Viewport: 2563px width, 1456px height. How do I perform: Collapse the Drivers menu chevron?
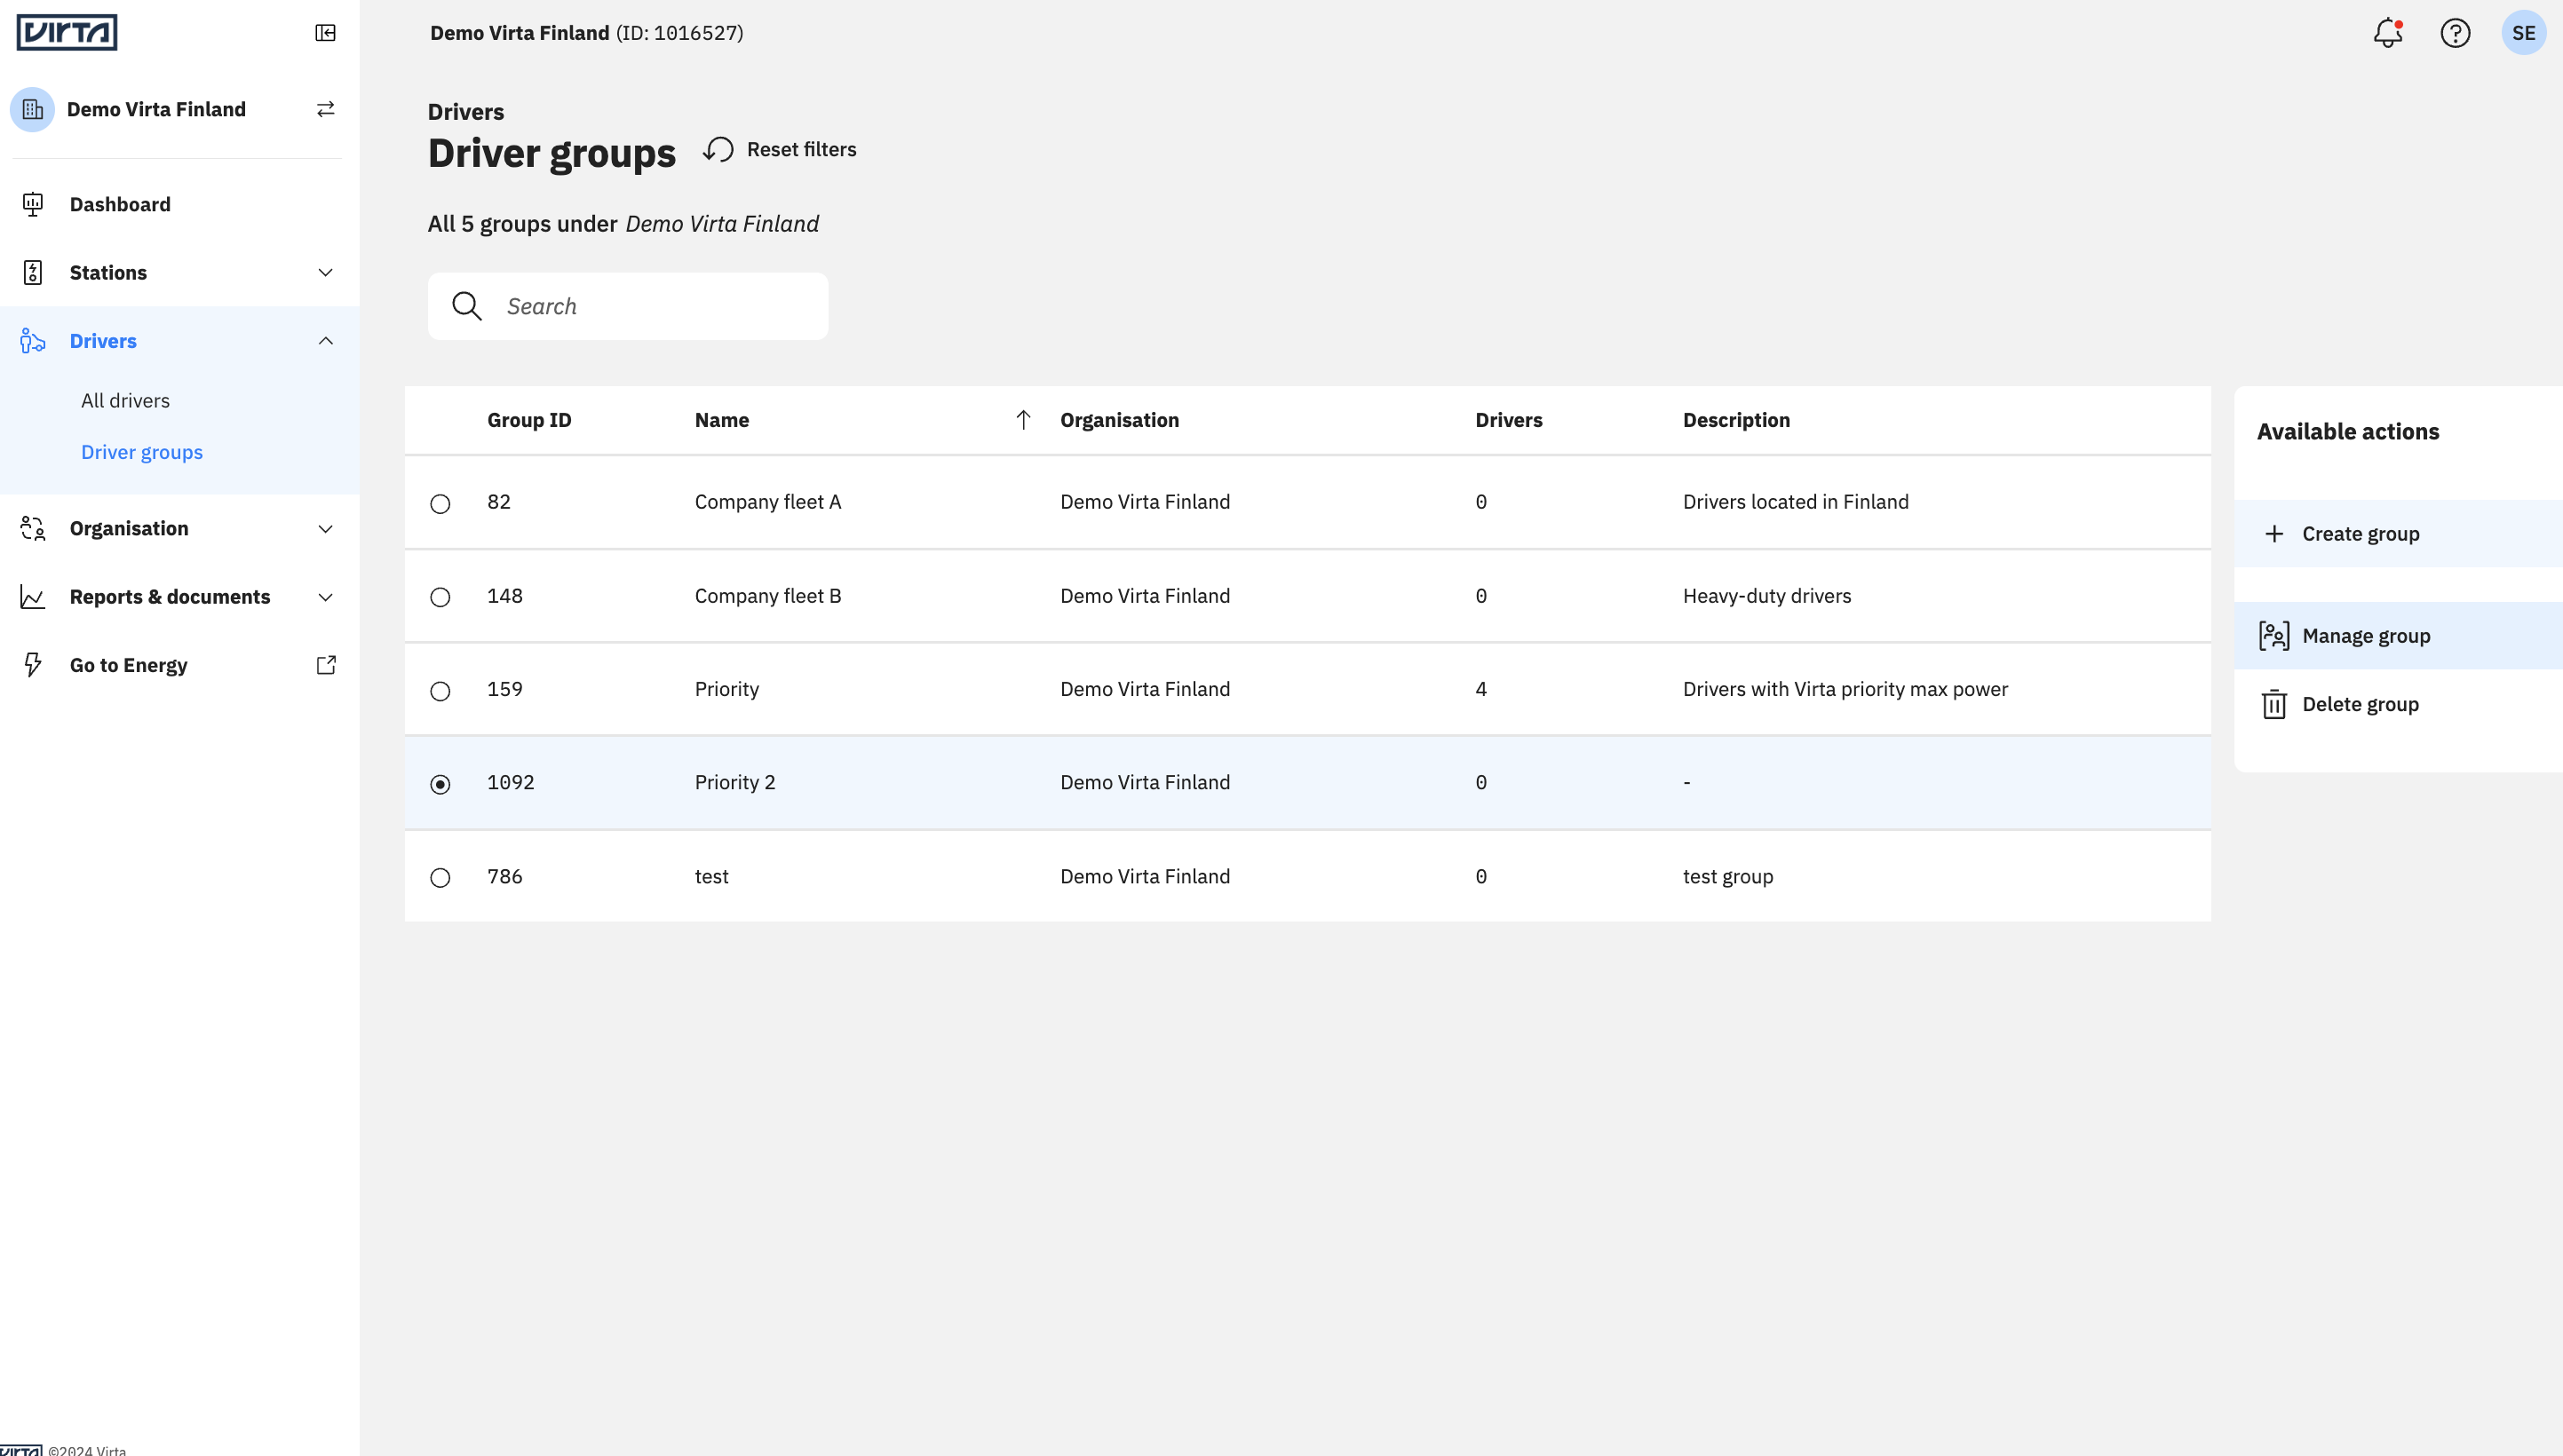click(325, 341)
